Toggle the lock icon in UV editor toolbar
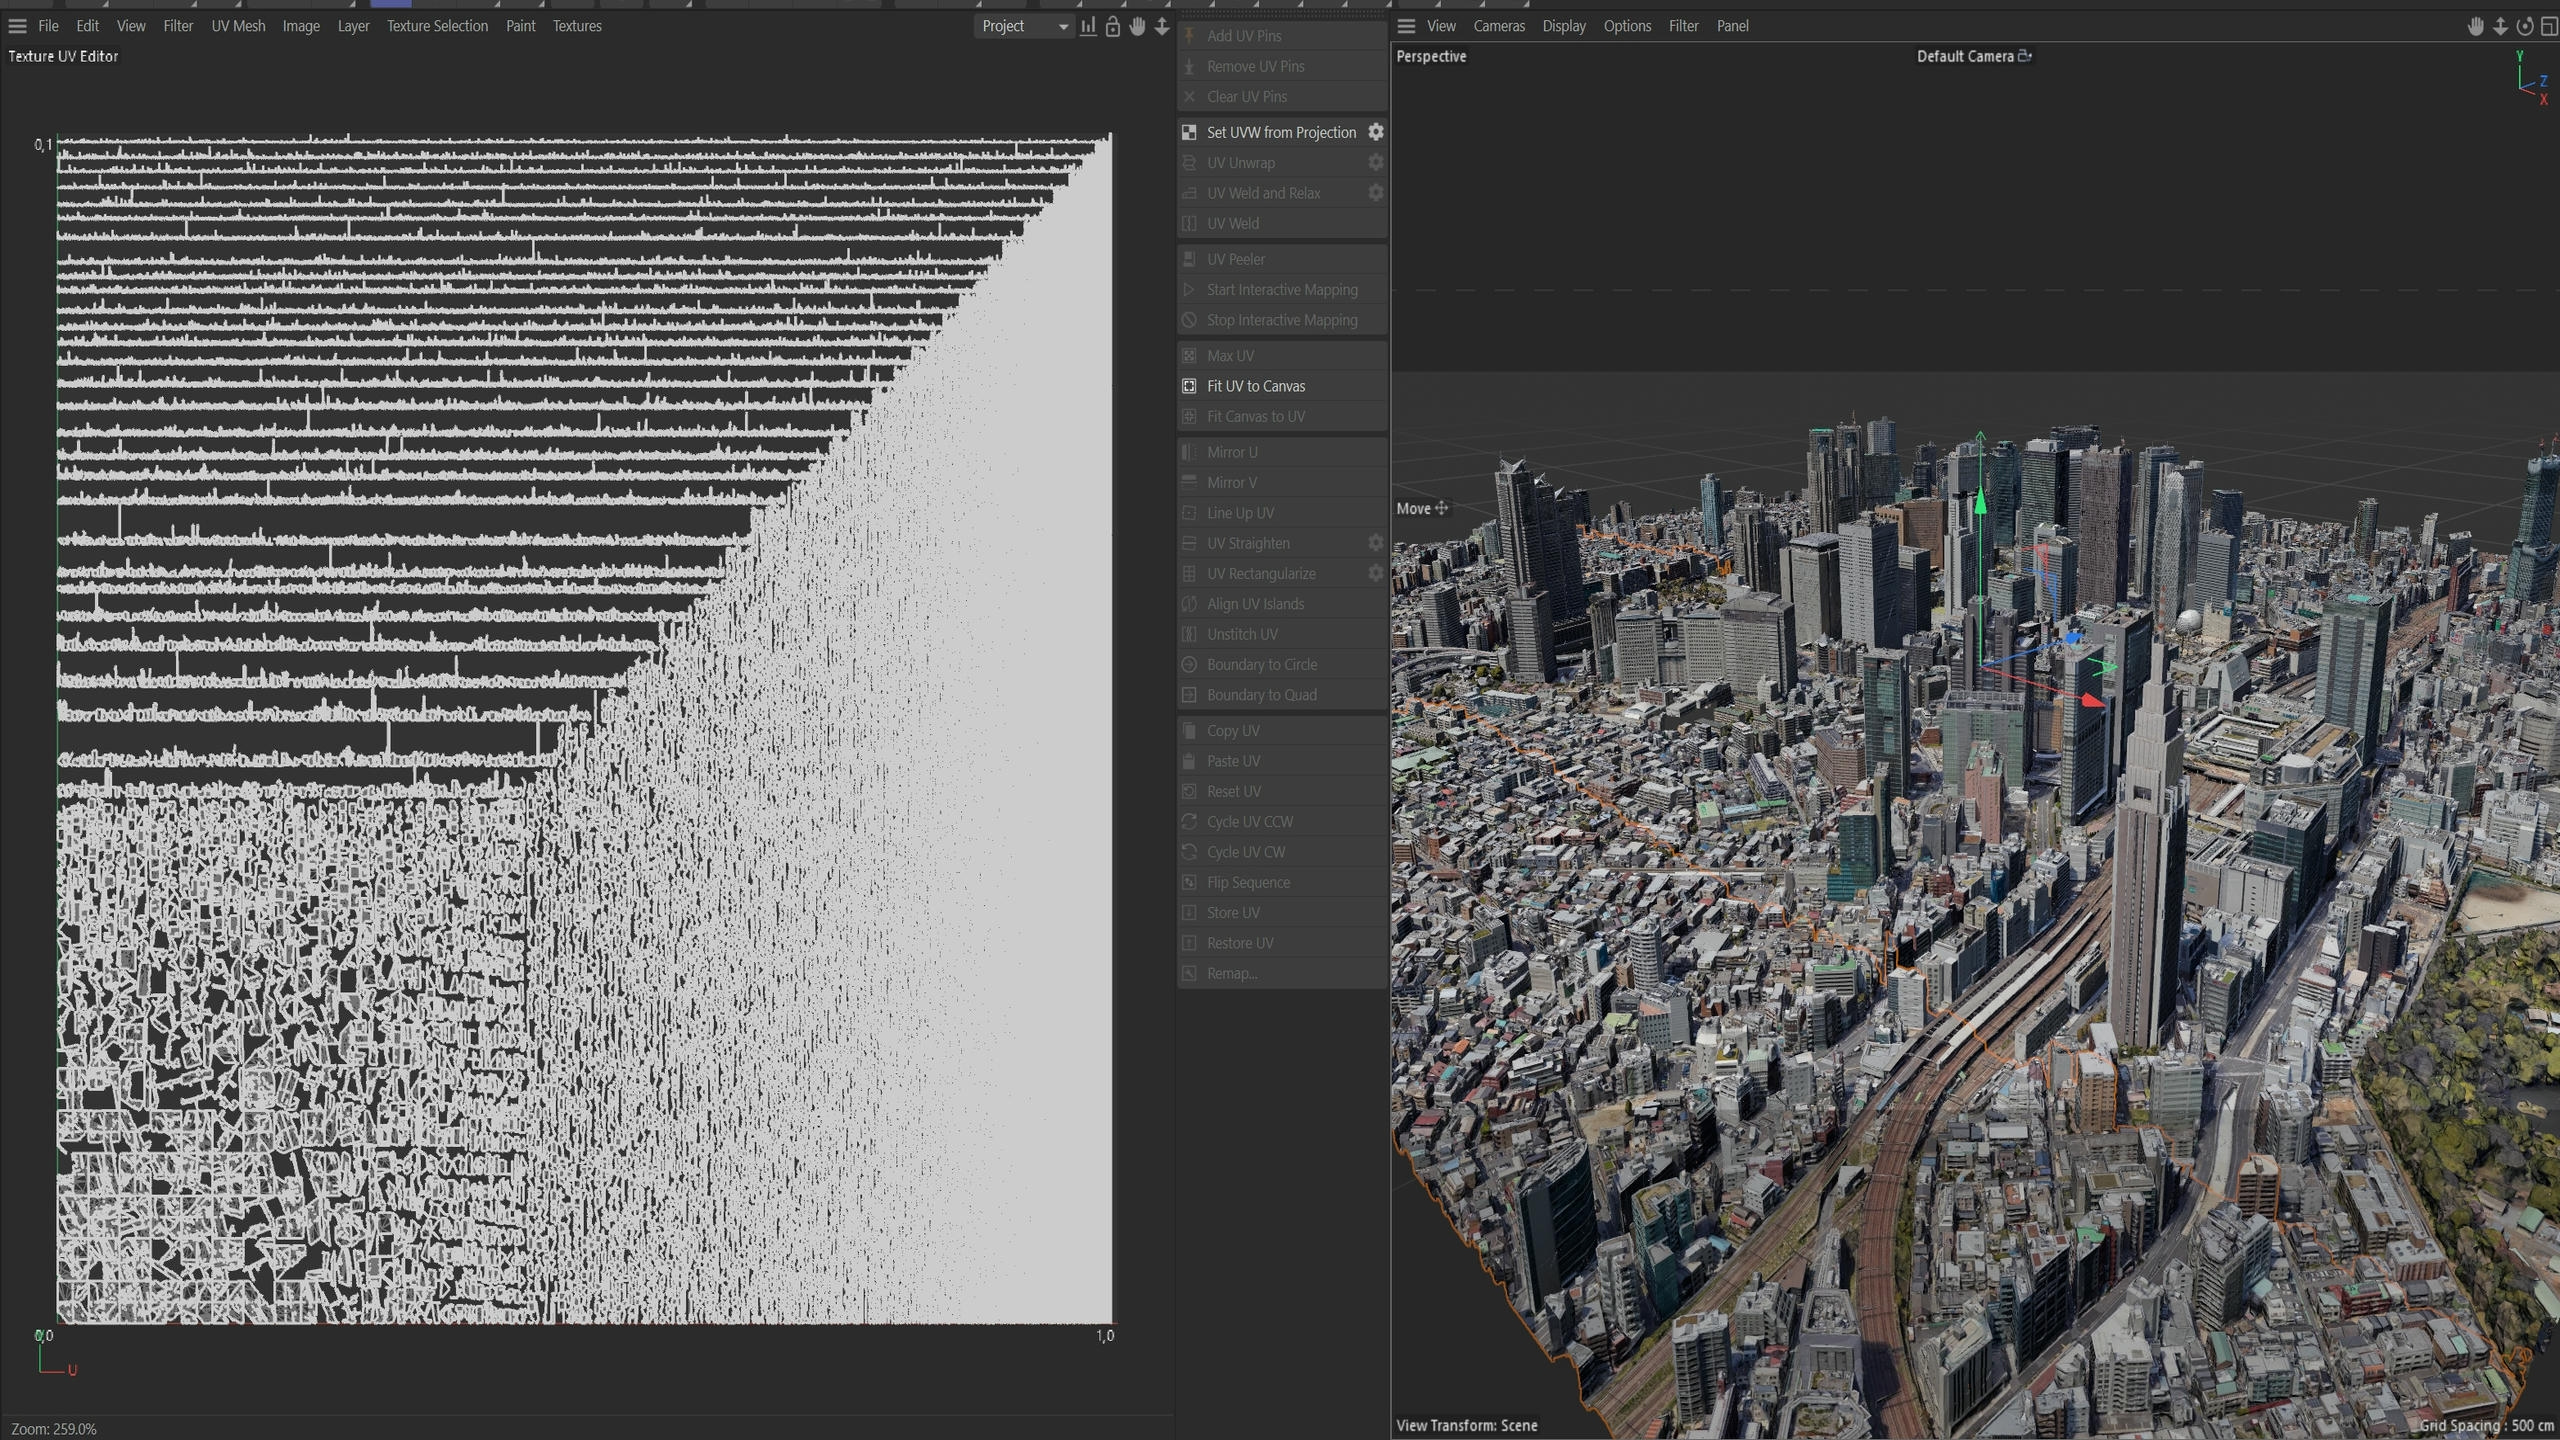Image resolution: width=2560 pixels, height=1440 pixels. pyautogui.click(x=1112, y=26)
